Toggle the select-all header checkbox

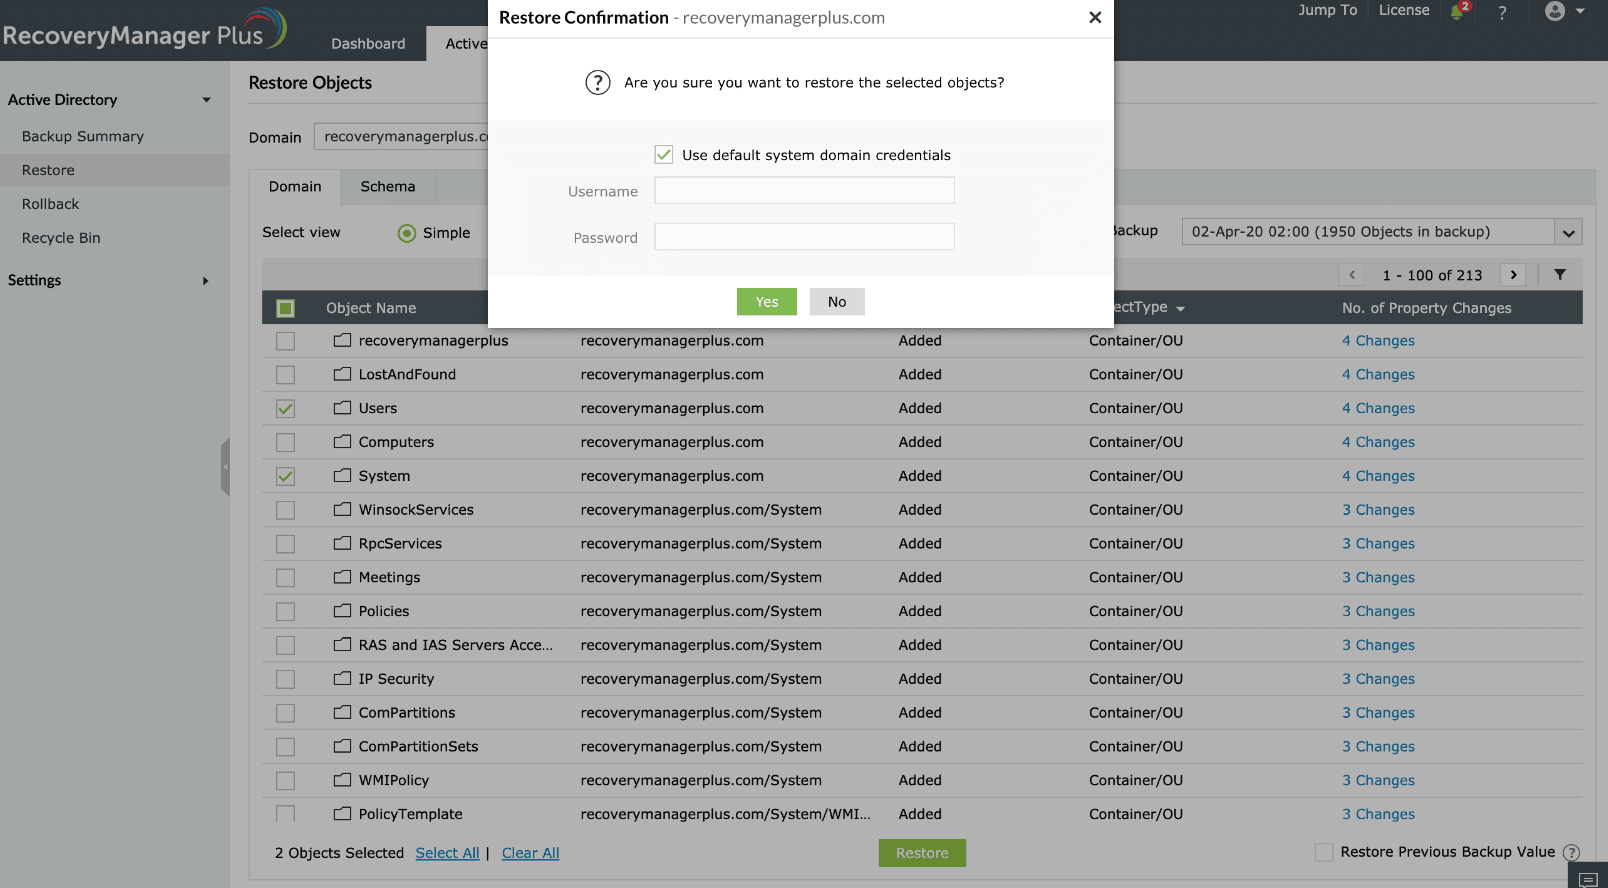[x=285, y=308]
